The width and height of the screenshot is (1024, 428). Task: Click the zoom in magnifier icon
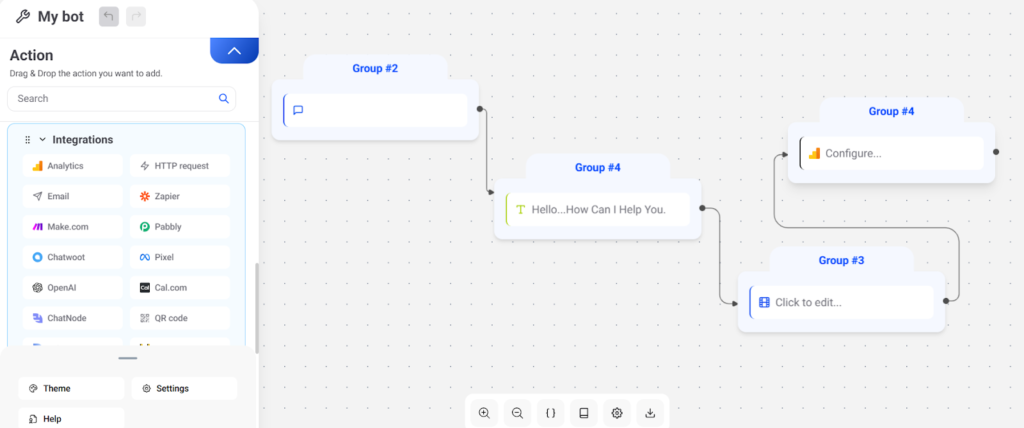click(x=484, y=413)
